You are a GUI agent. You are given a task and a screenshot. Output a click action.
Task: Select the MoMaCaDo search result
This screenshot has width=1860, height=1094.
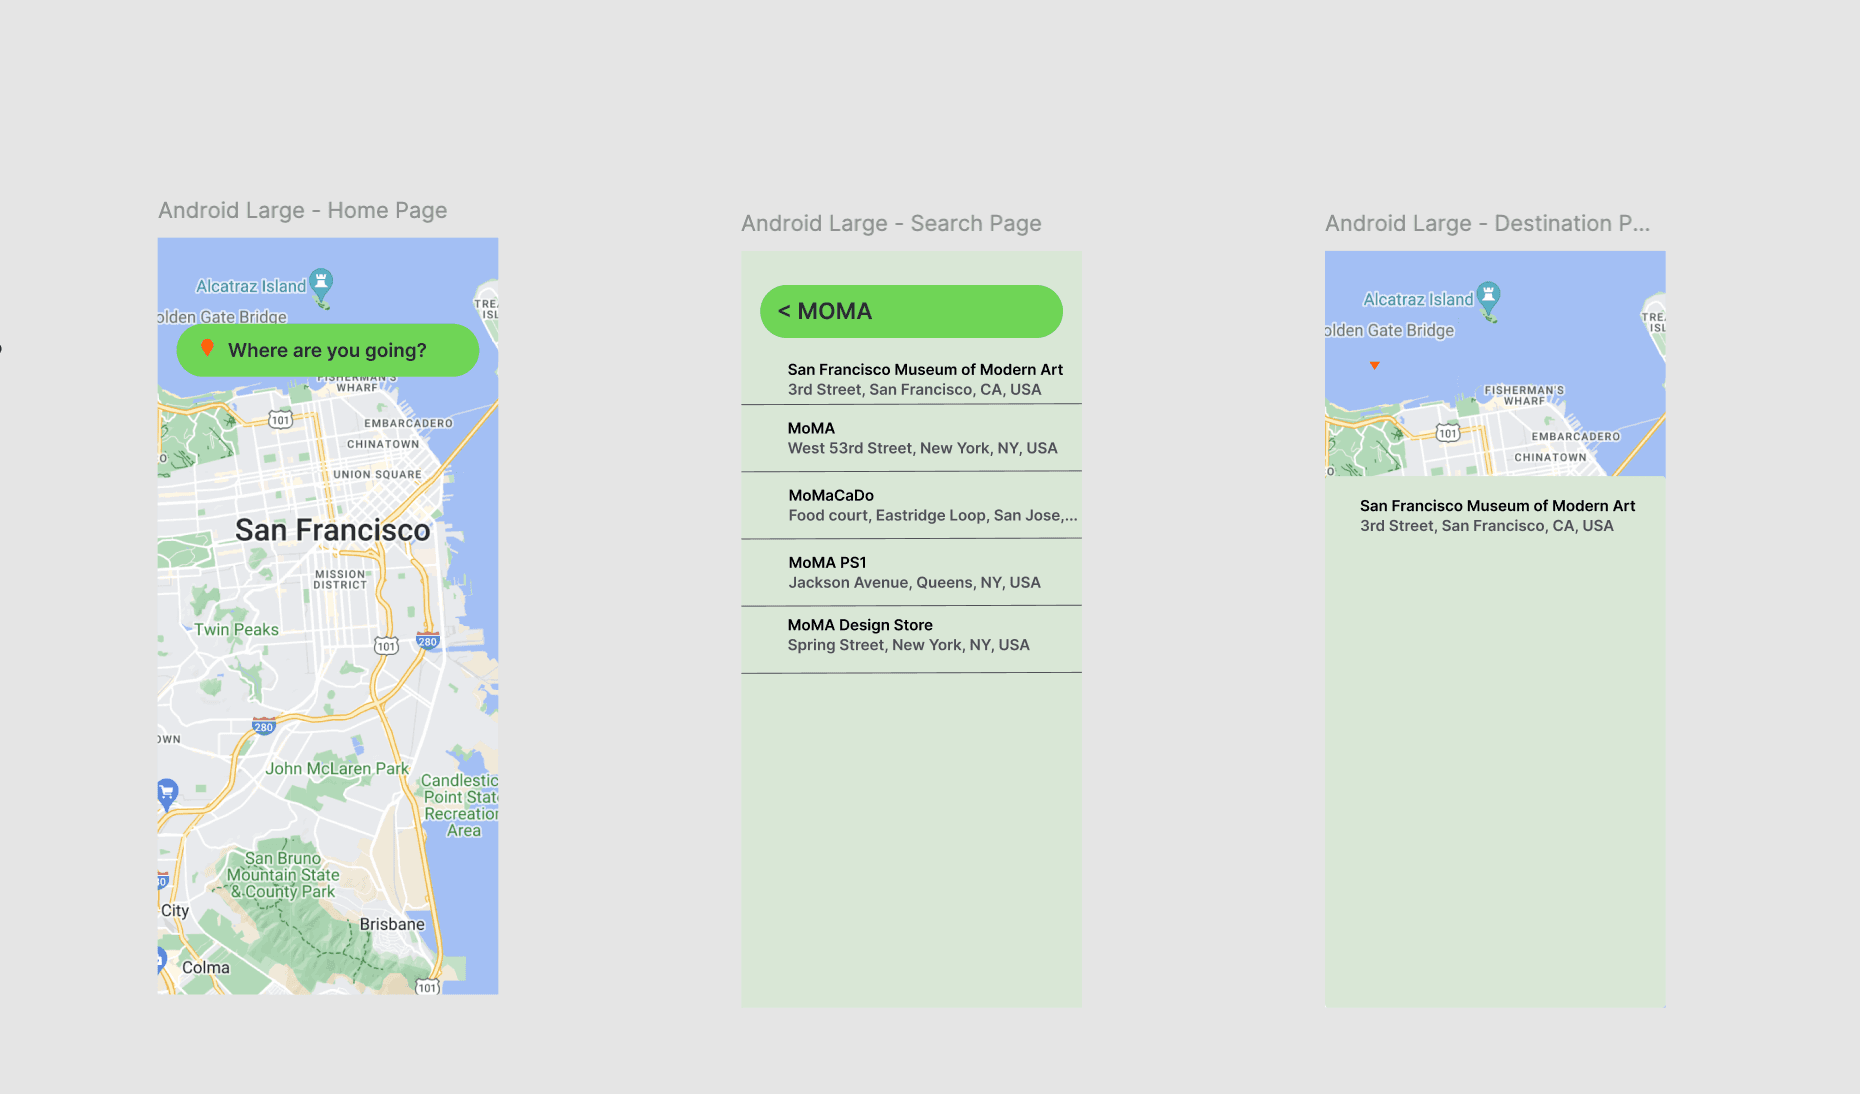coord(911,505)
